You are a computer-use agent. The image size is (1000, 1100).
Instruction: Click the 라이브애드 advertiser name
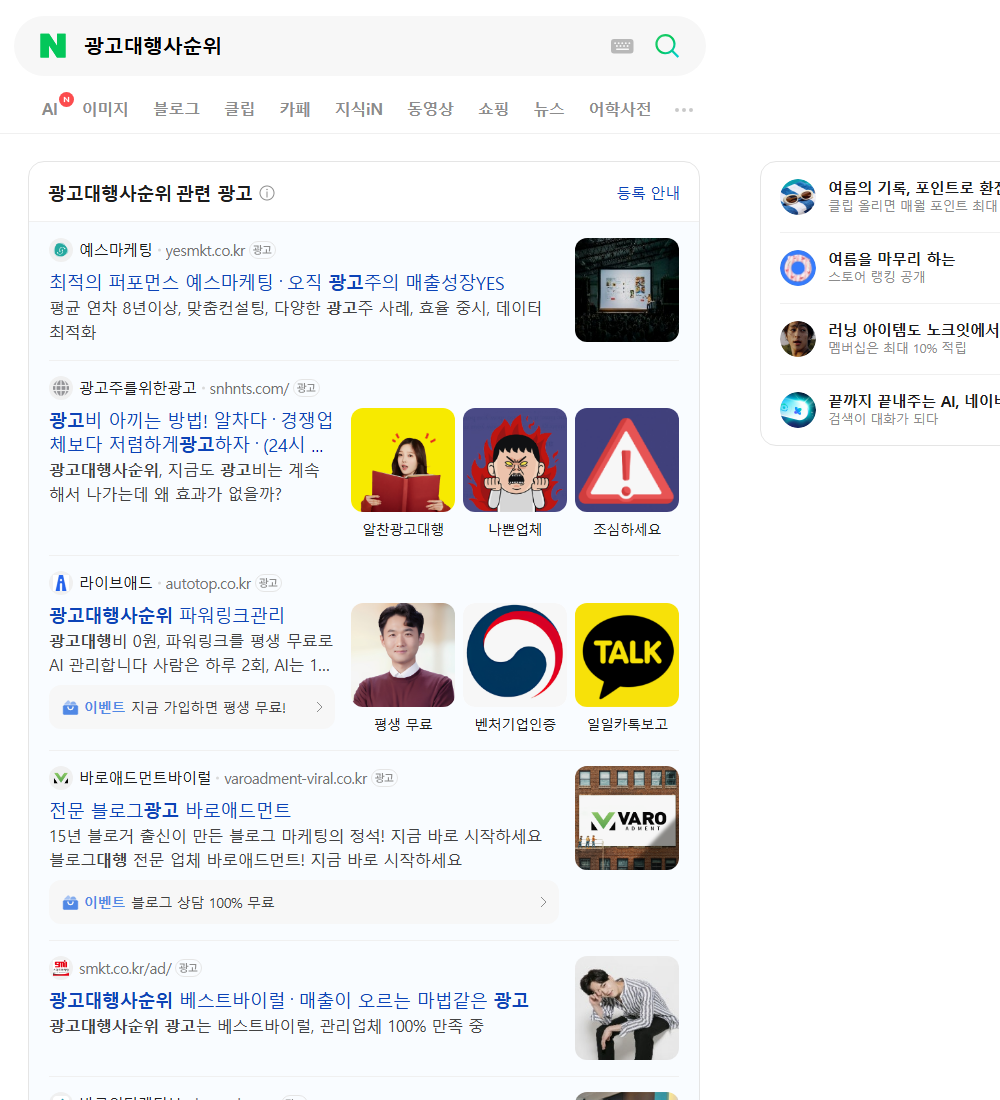point(116,583)
